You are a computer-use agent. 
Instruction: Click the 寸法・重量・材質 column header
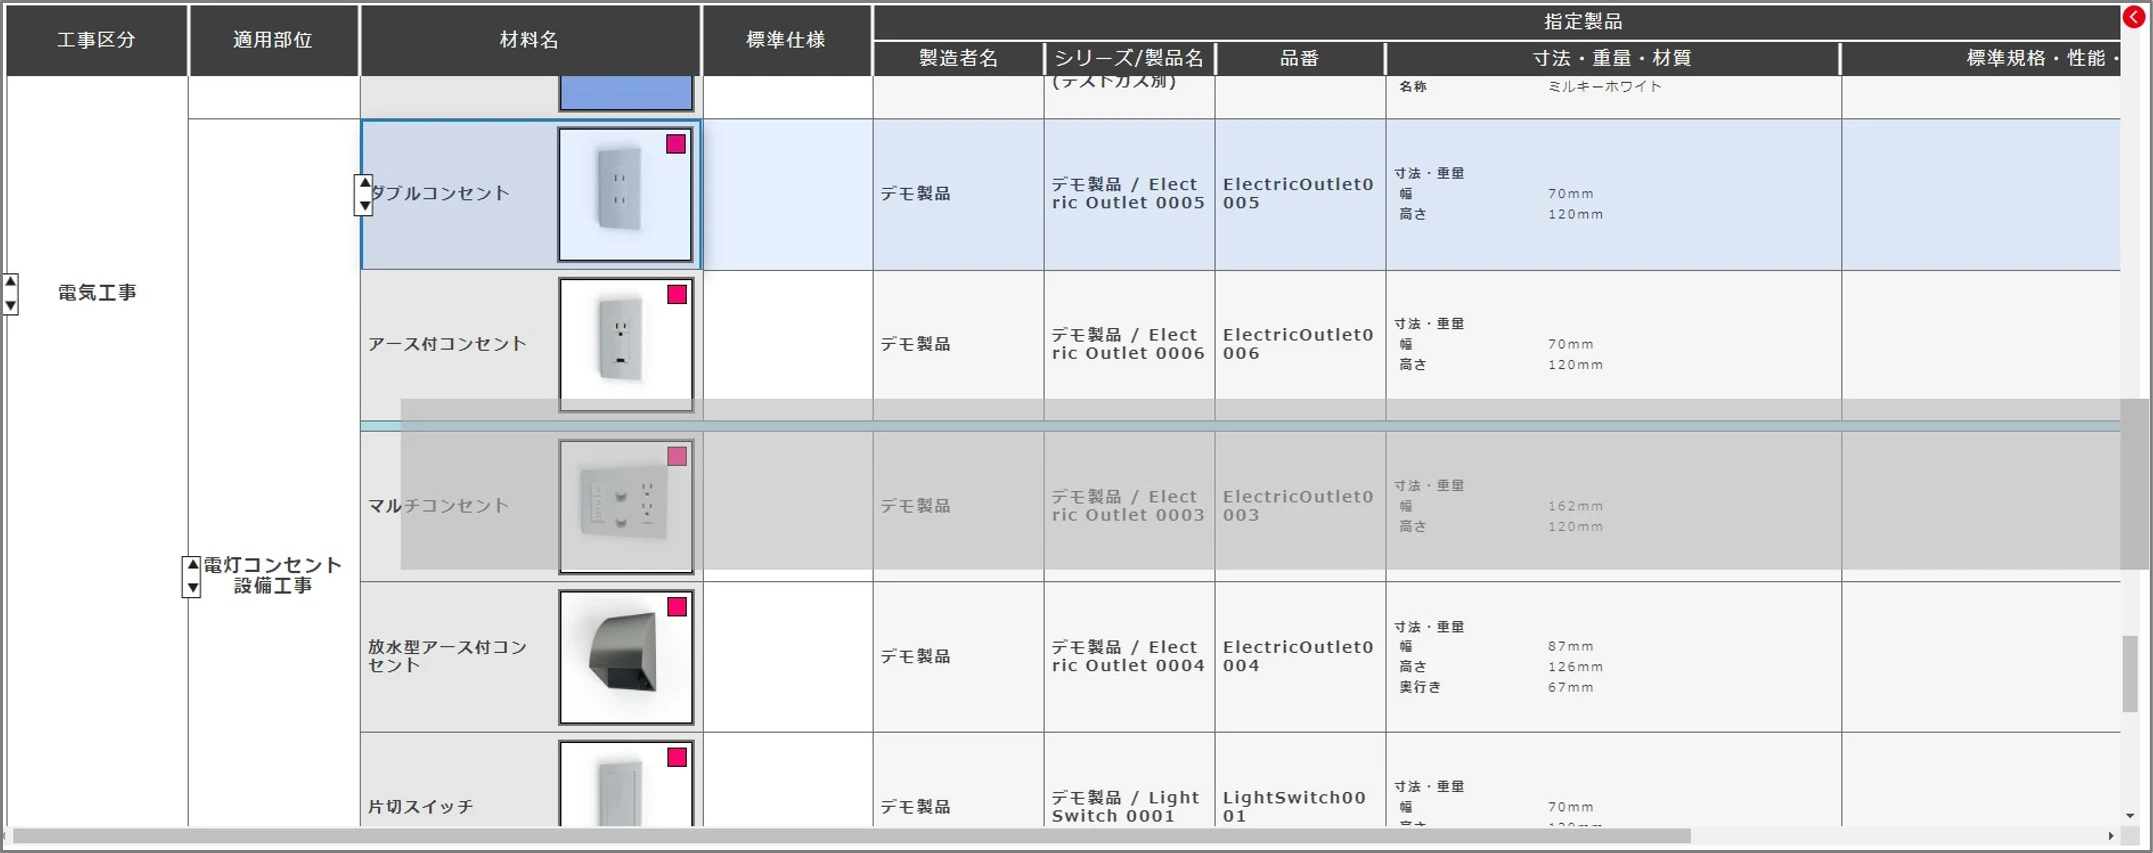[x=1612, y=58]
